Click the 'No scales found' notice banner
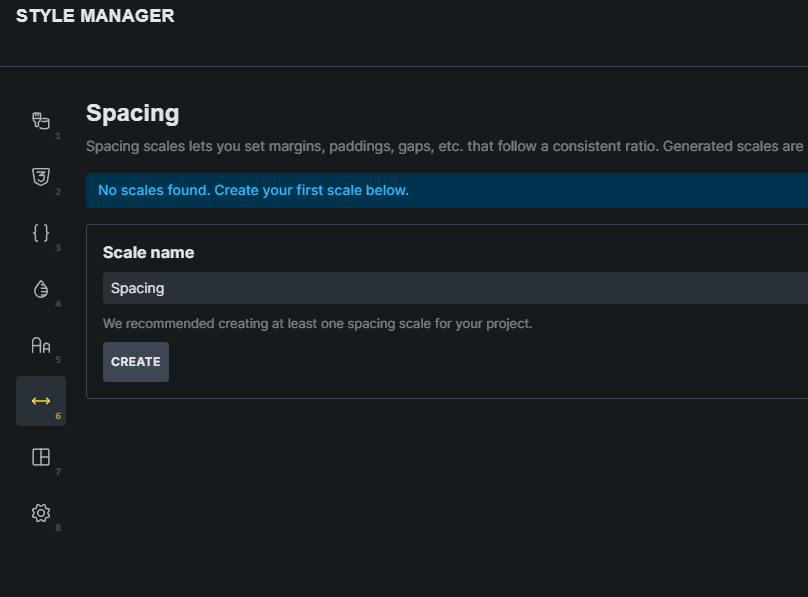The image size is (808, 597). coord(253,190)
